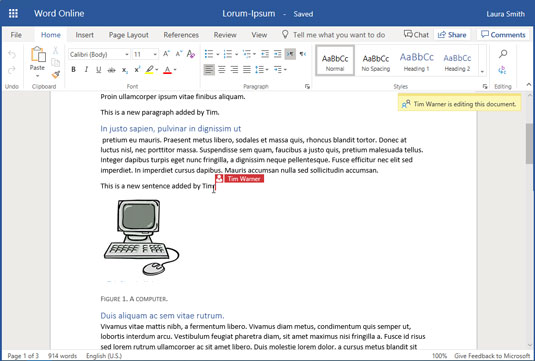
Task: Click the Decrease Indent icon
Action: point(265,54)
